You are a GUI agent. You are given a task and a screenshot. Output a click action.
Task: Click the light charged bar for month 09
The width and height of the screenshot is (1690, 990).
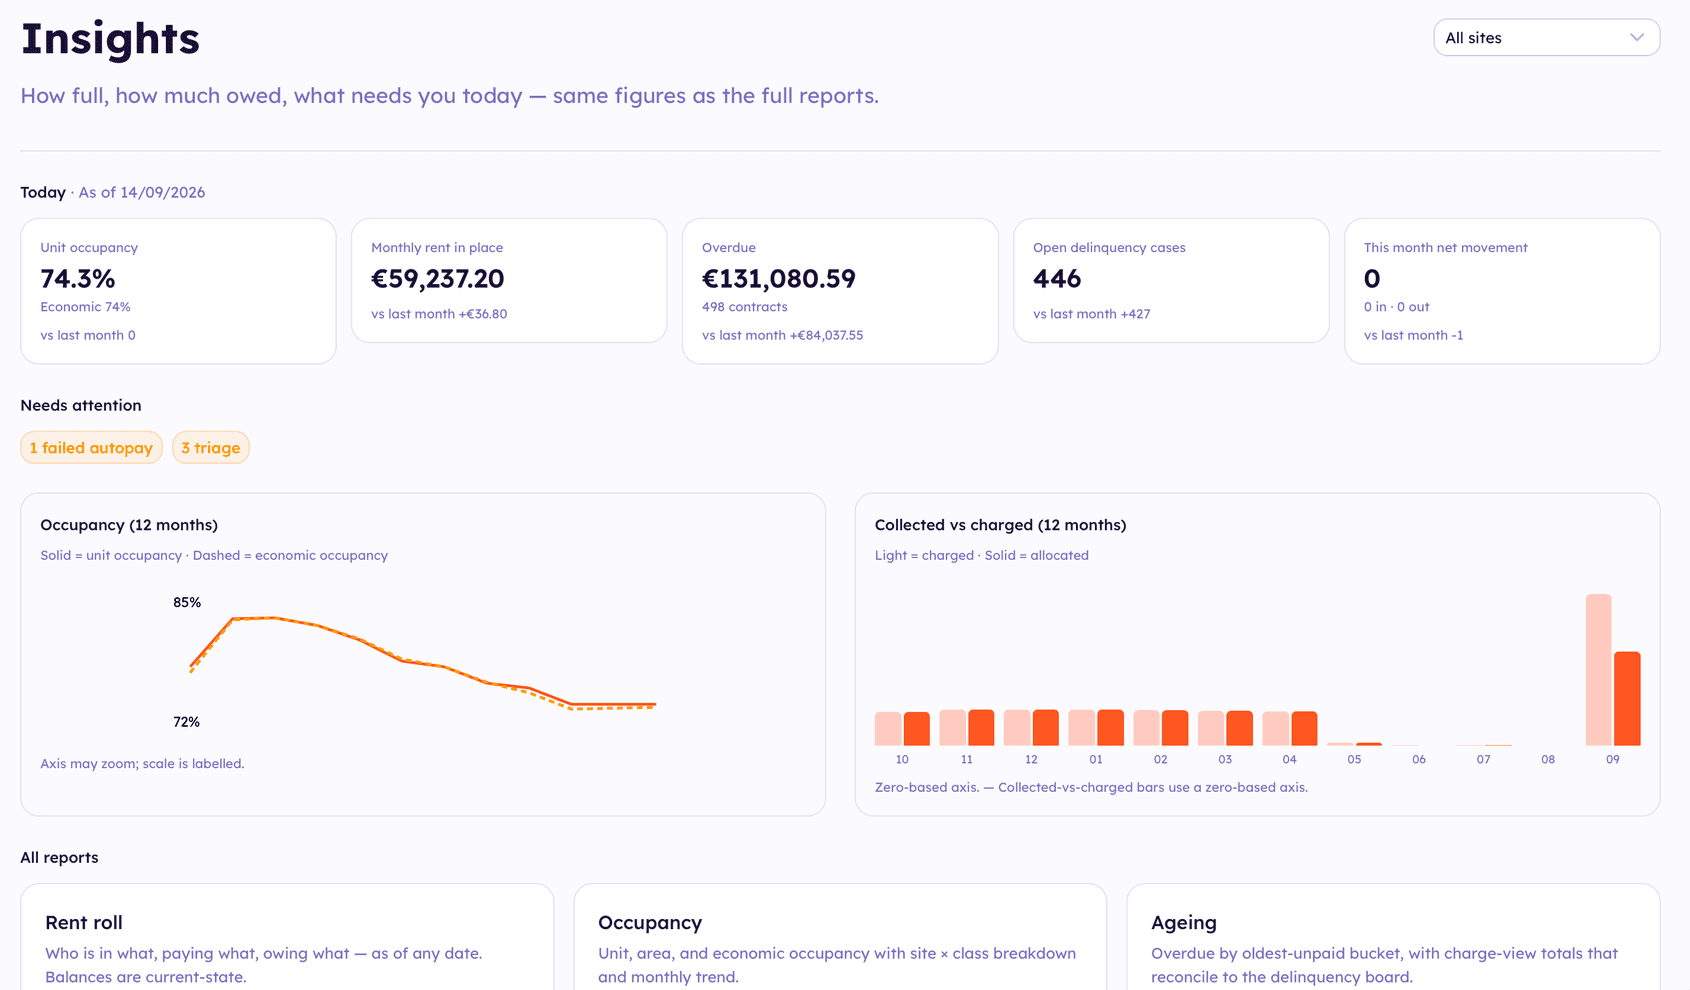[1598, 670]
